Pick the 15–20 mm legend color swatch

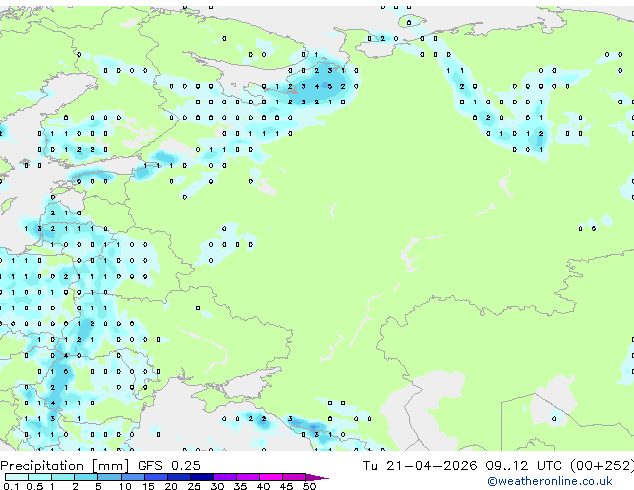[155, 477]
